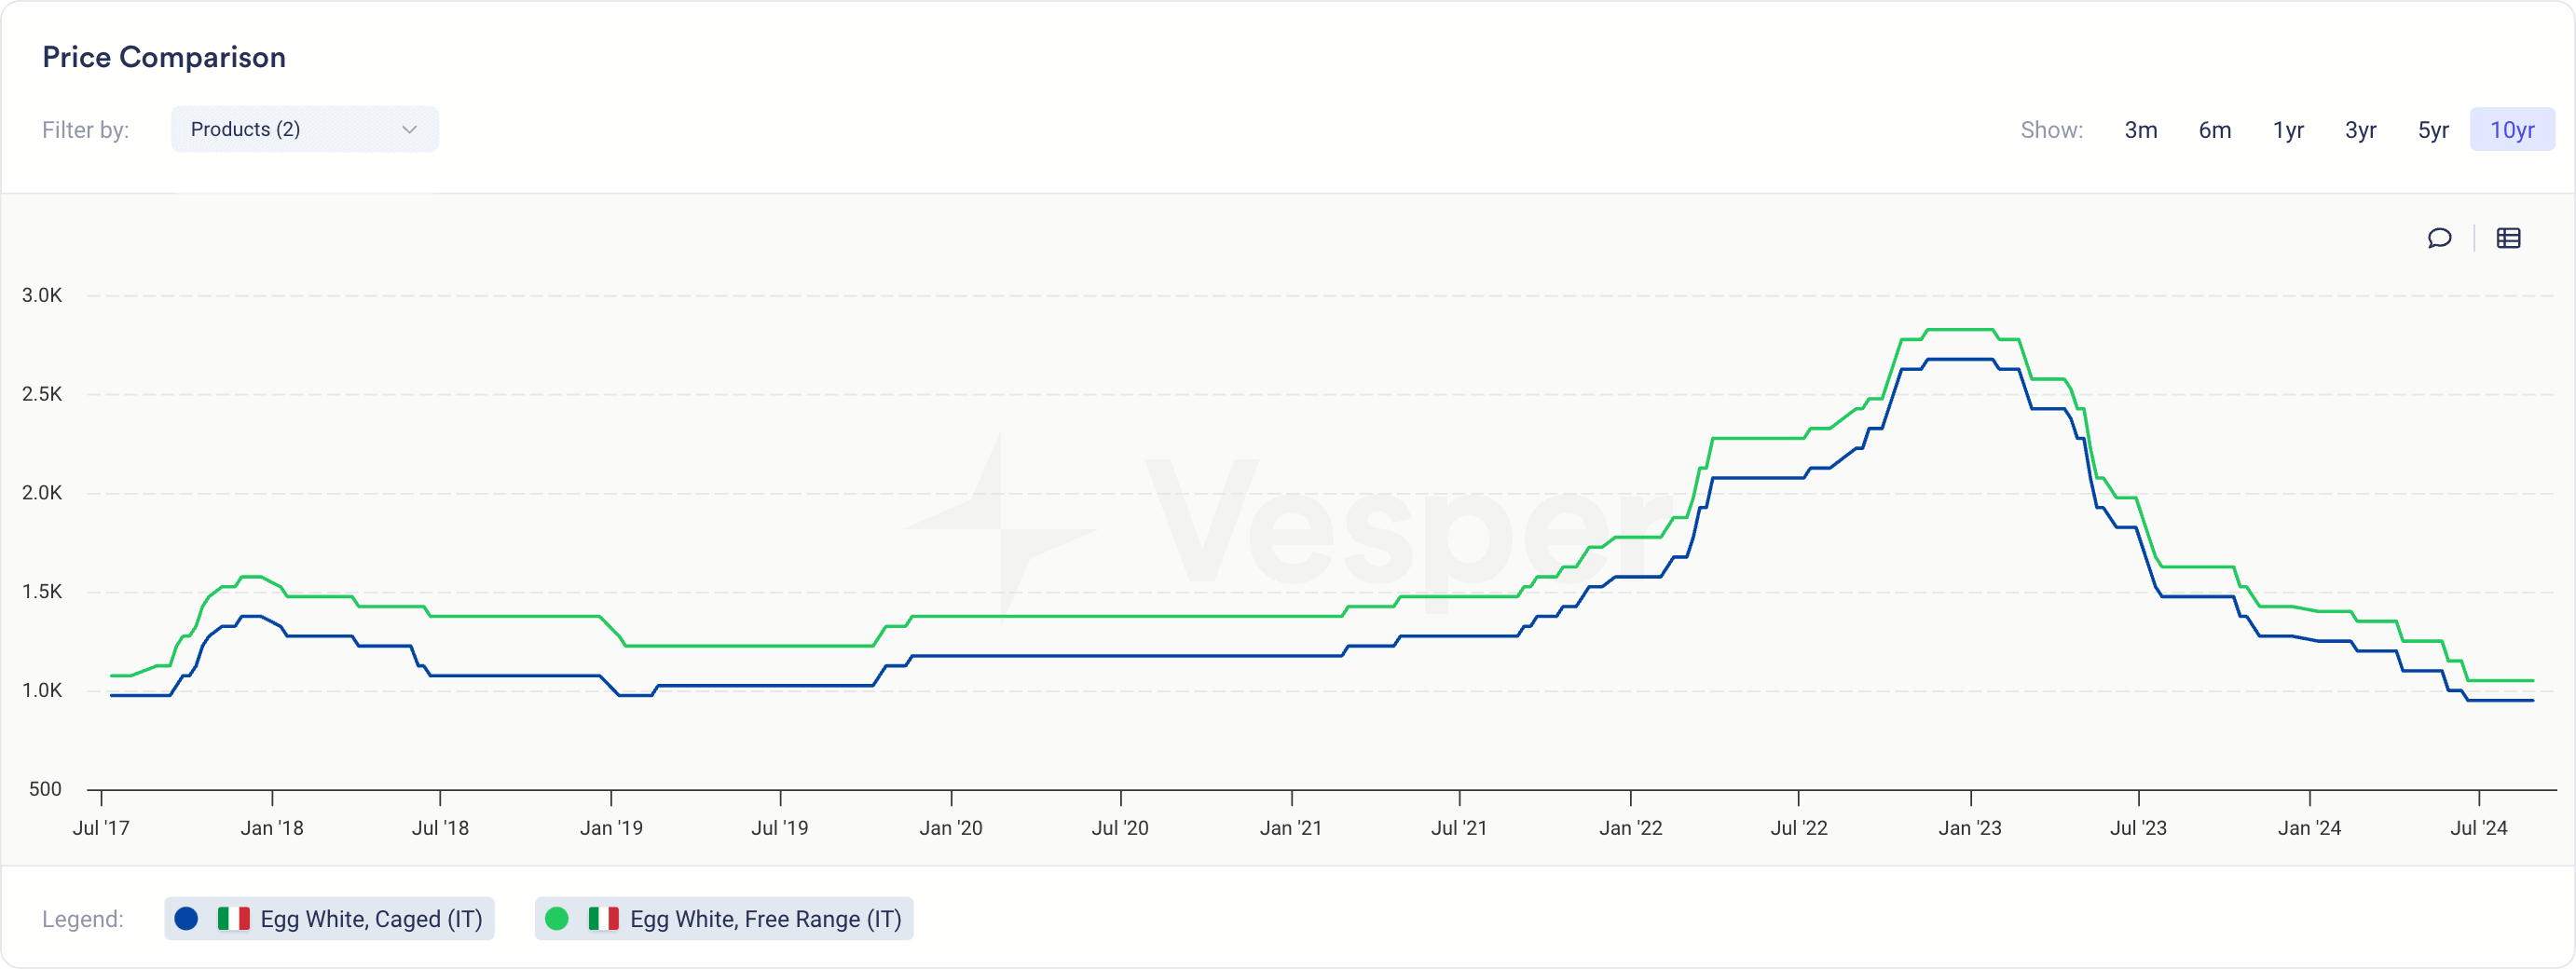Click the green dot for Free Range series
2576x969 pixels.
click(557, 918)
